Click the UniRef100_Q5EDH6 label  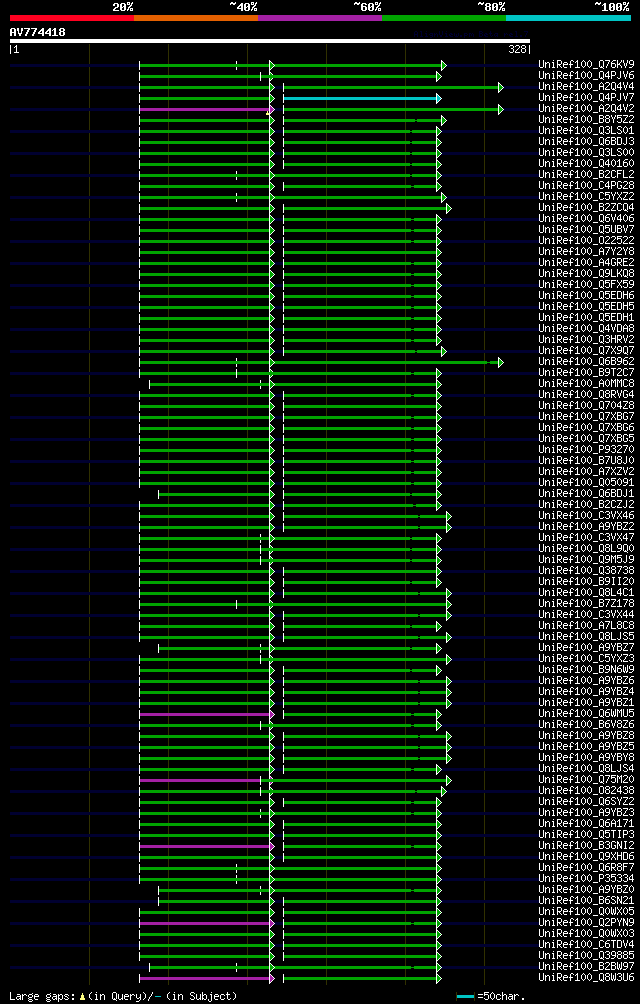586,296
